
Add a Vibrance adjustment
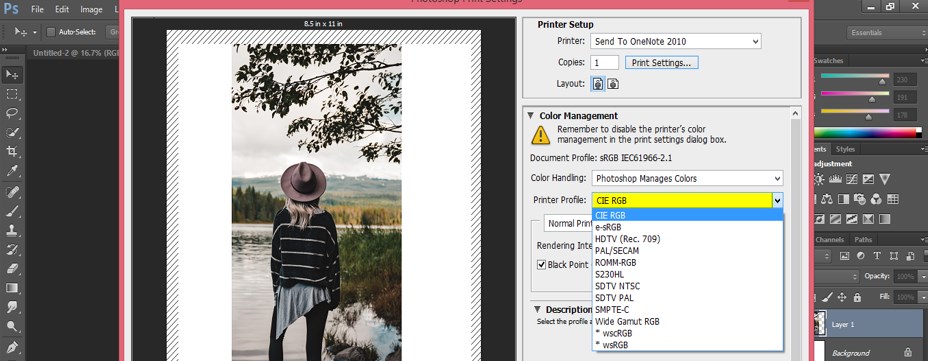[x=884, y=179]
